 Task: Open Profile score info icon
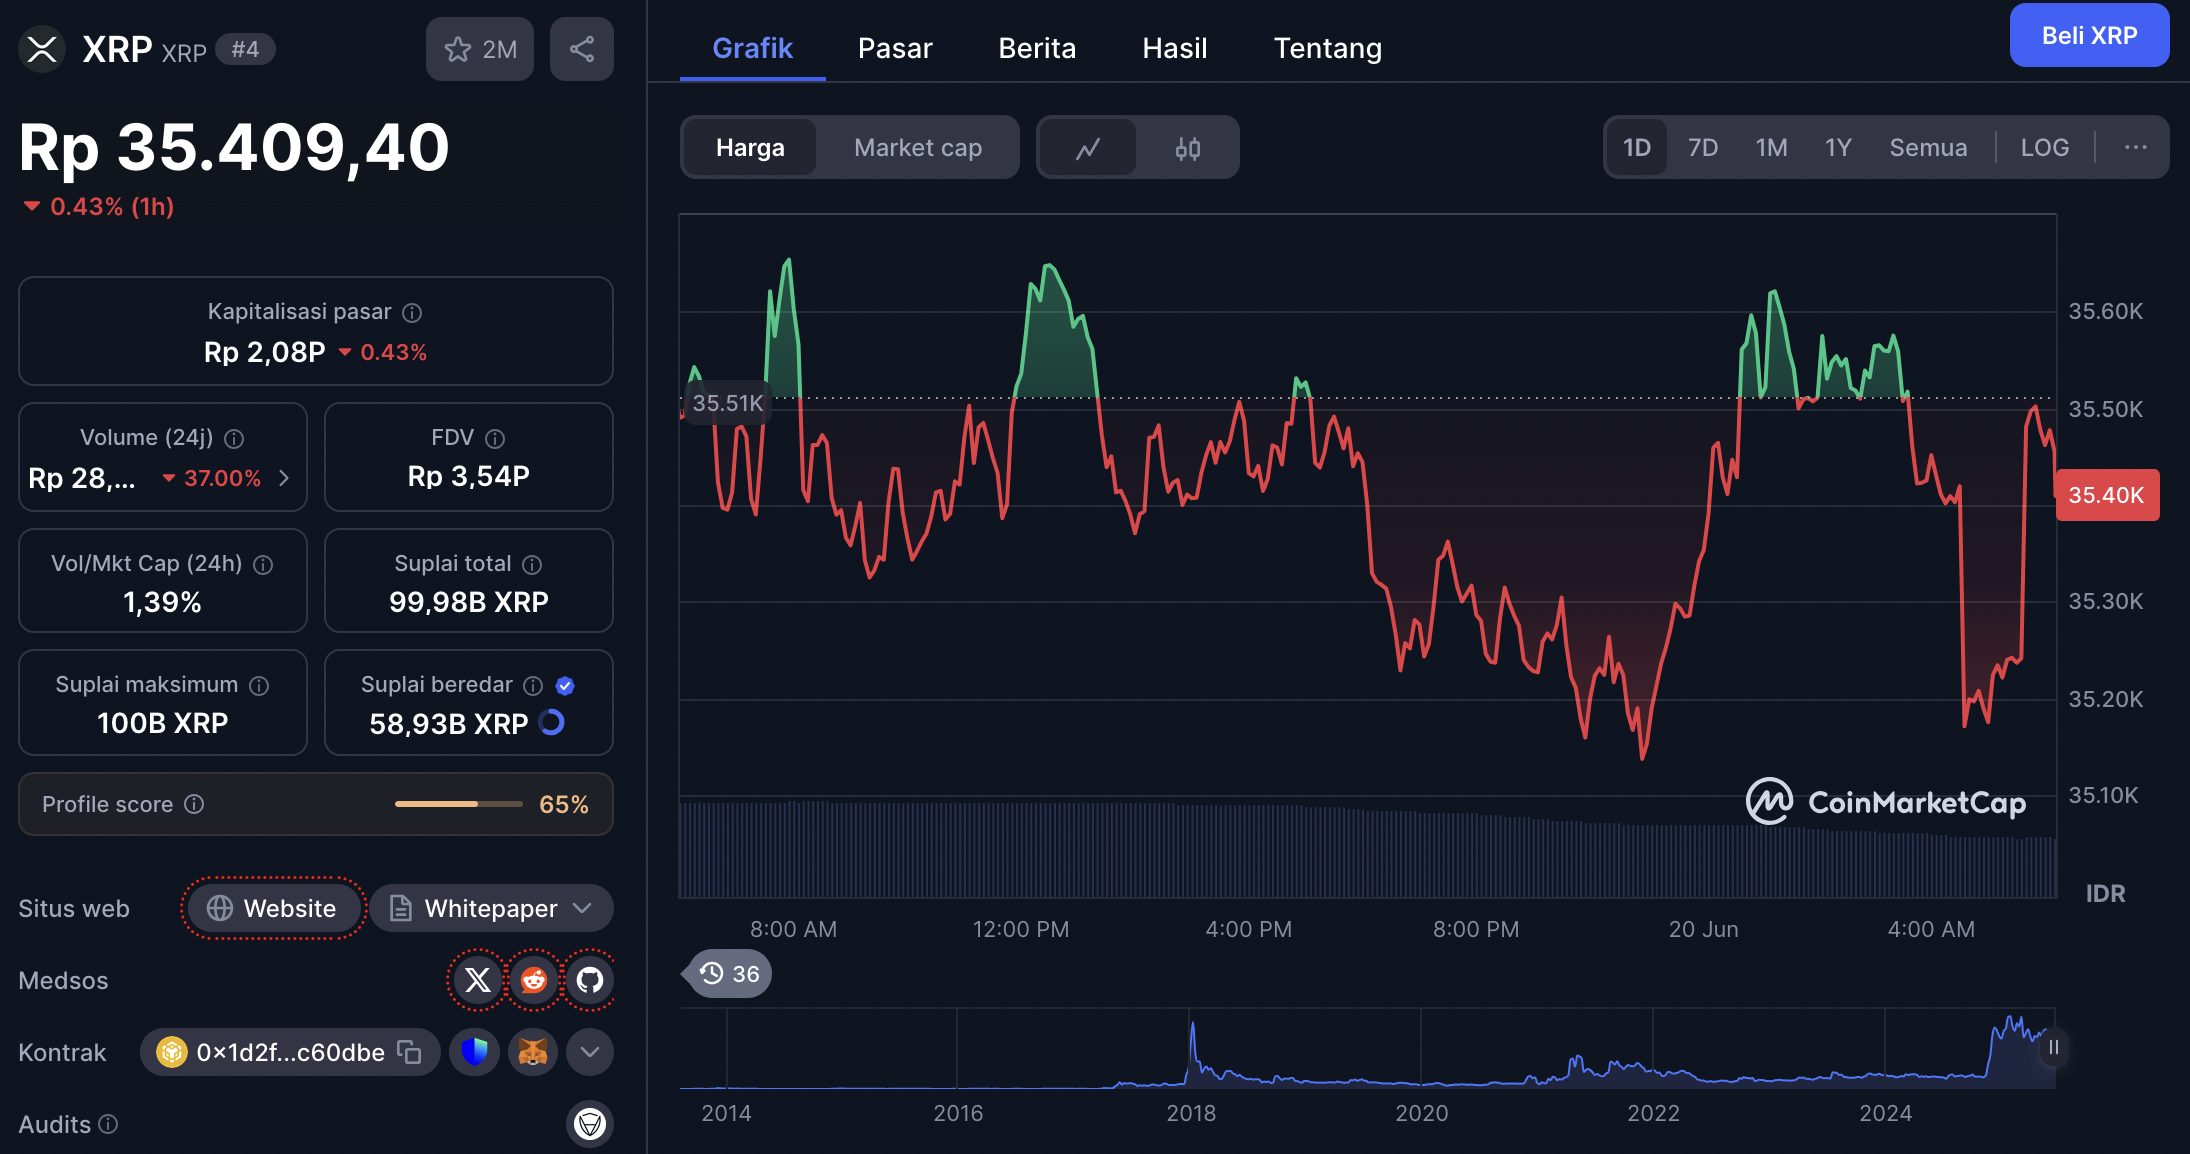click(x=194, y=804)
